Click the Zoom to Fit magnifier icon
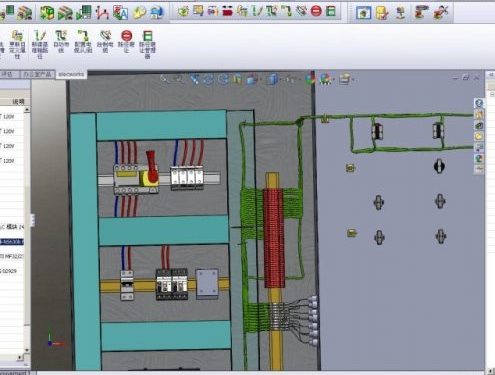The width and height of the screenshot is (495, 375). (164, 79)
